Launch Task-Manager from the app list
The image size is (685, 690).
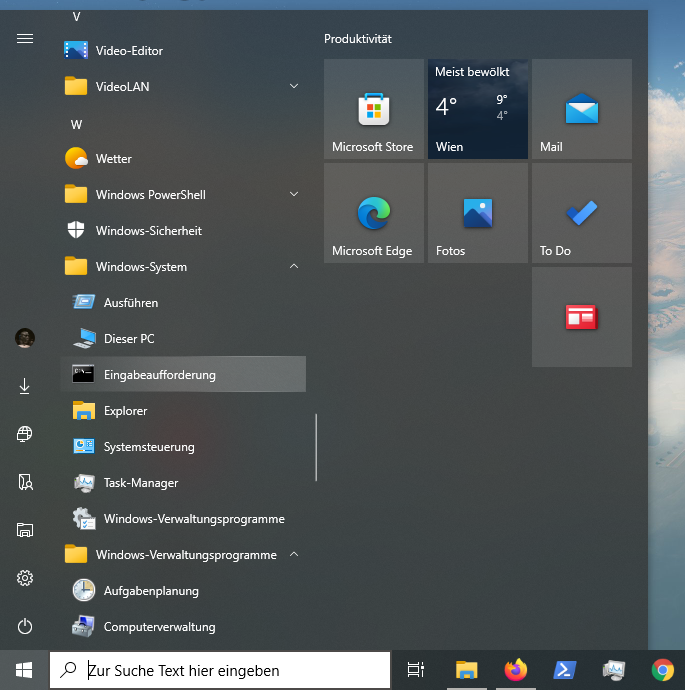pos(183,483)
